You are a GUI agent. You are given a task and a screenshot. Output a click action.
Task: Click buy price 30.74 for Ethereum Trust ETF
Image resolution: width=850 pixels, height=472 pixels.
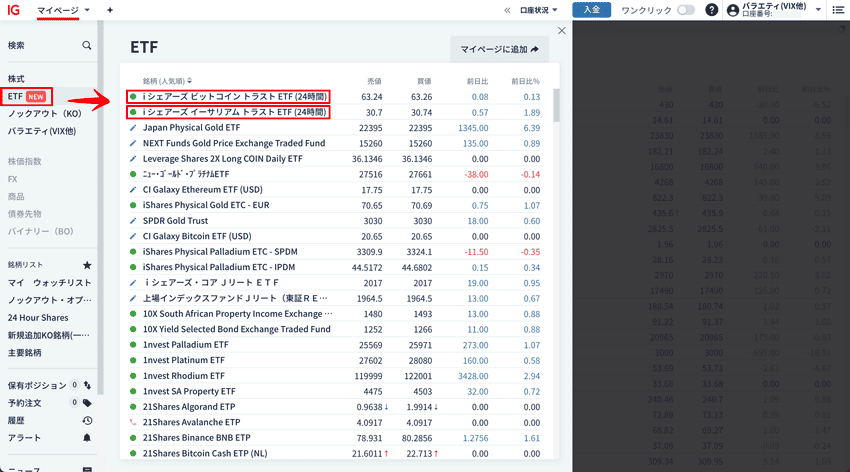tap(421, 113)
